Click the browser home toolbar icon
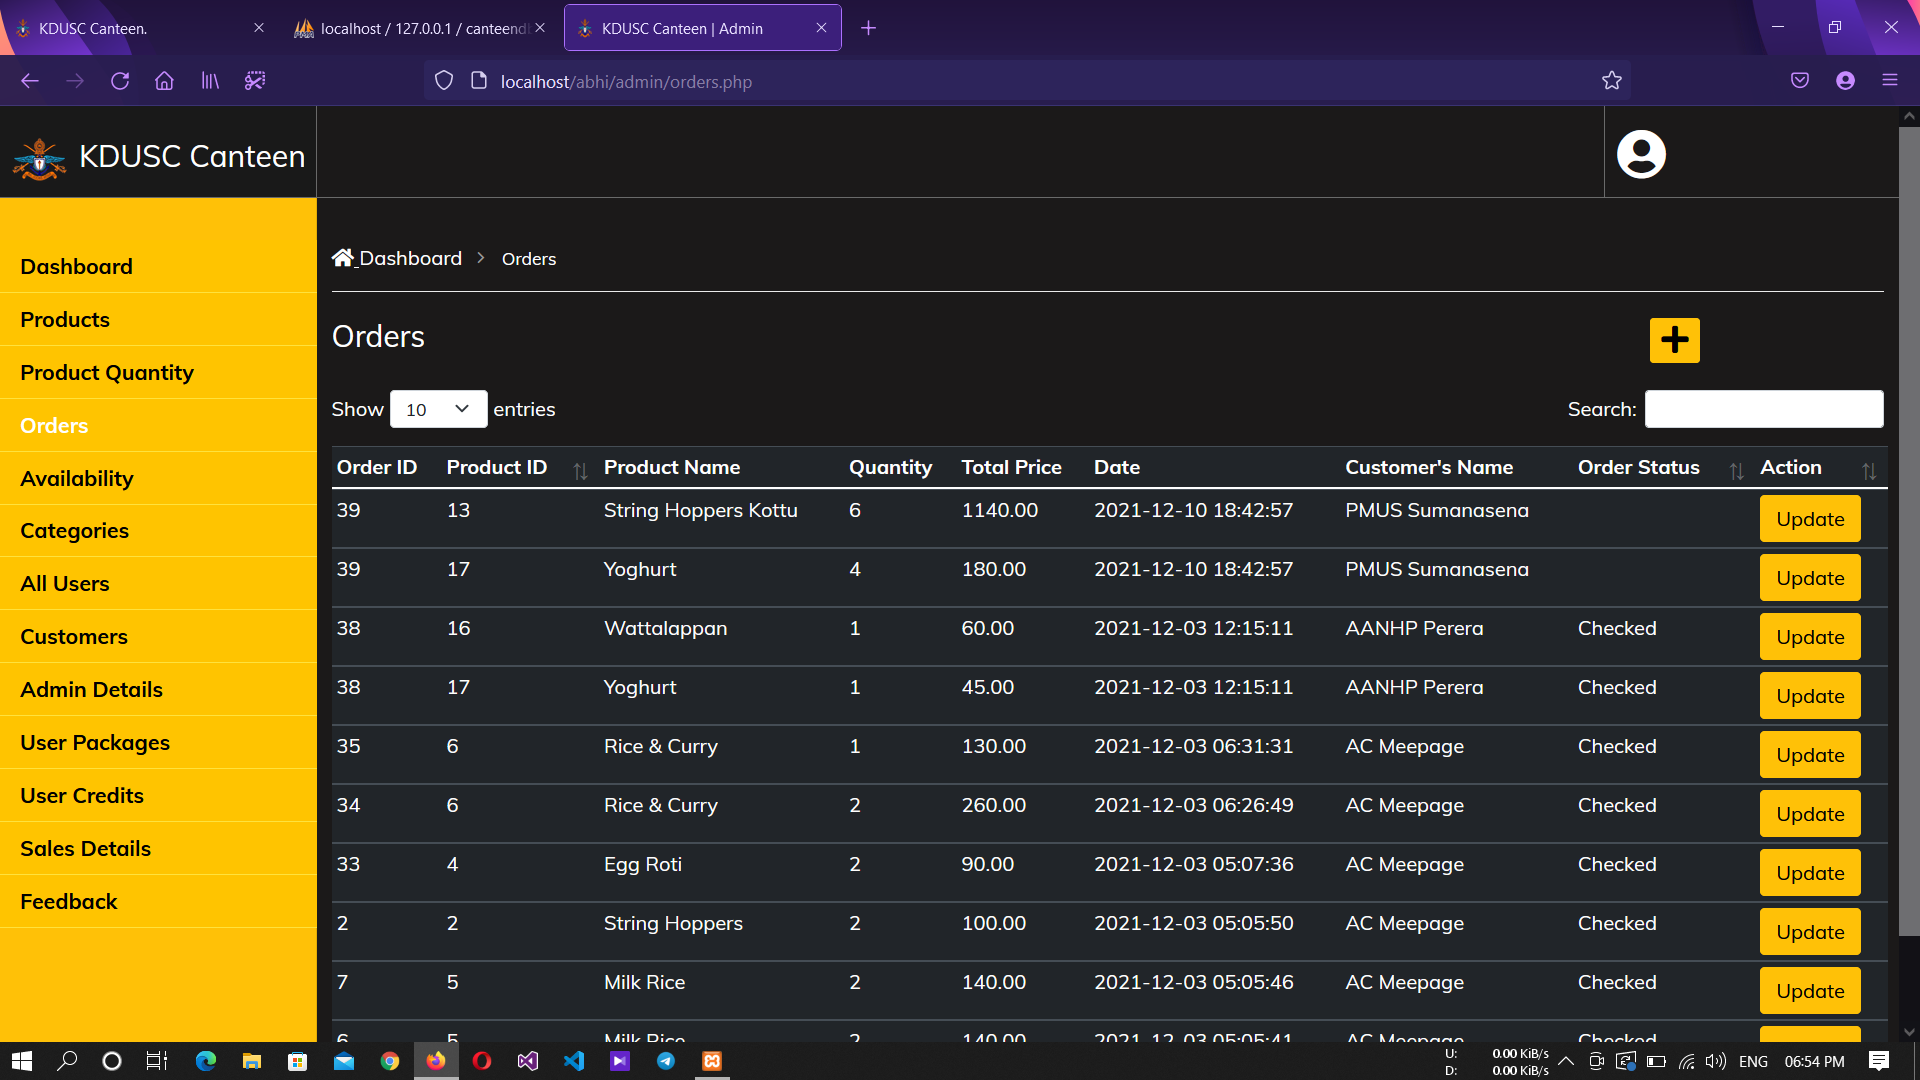 pyautogui.click(x=164, y=81)
